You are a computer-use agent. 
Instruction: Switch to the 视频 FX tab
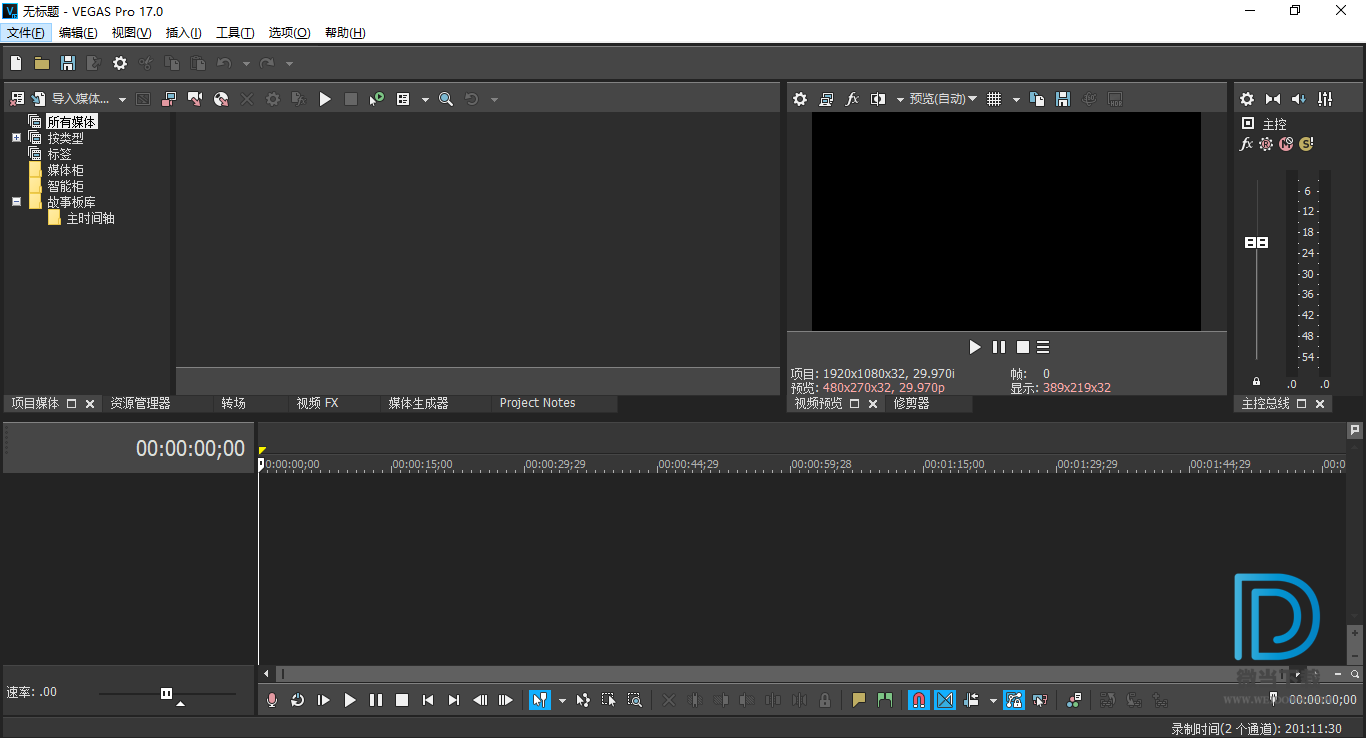(x=317, y=403)
